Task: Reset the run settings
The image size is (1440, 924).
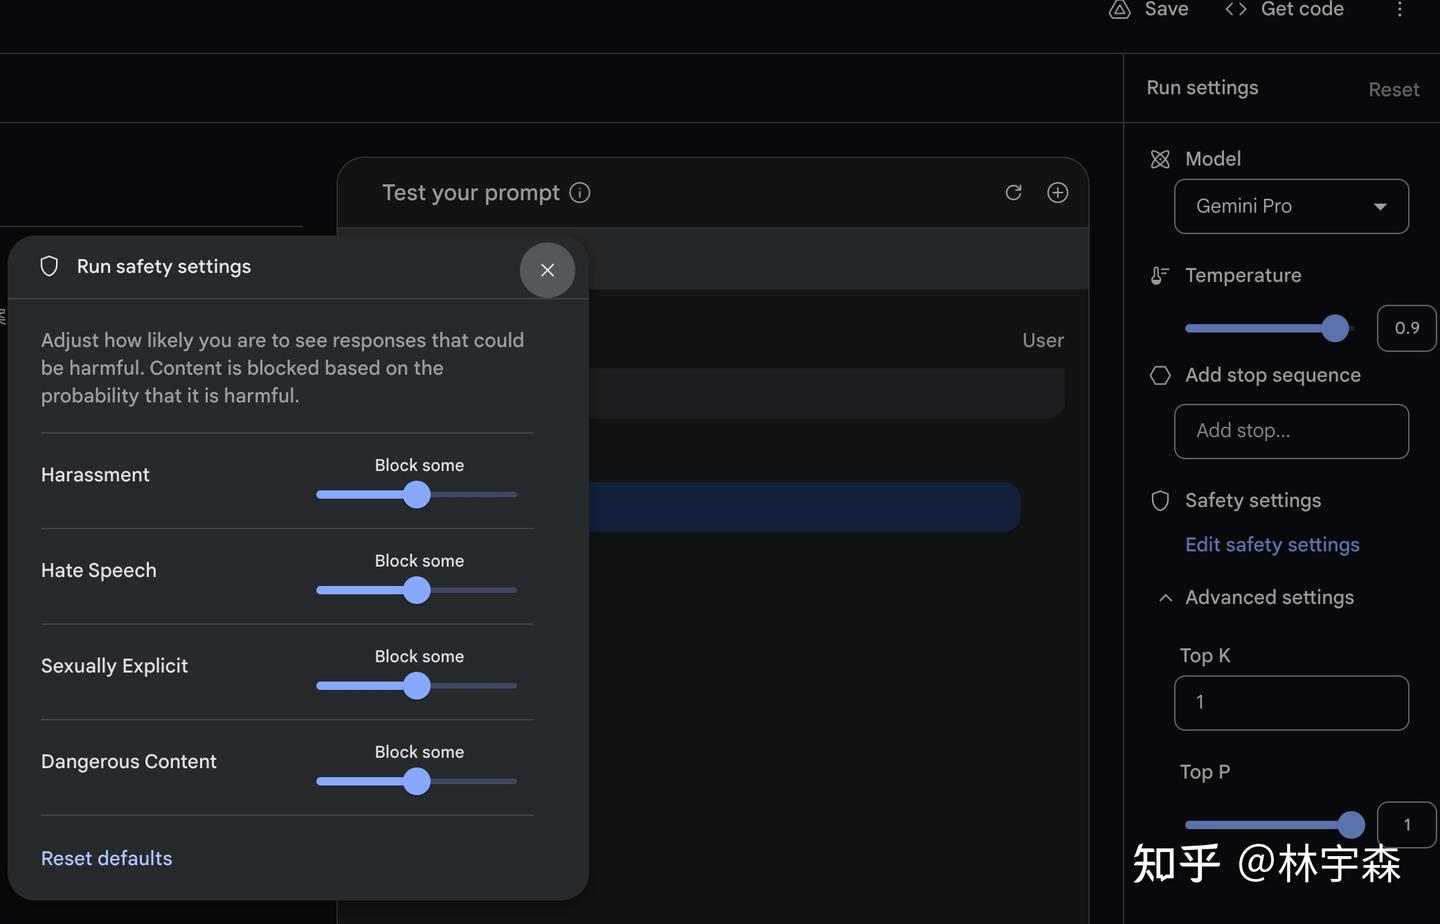Action: [x=1393, y=89]
